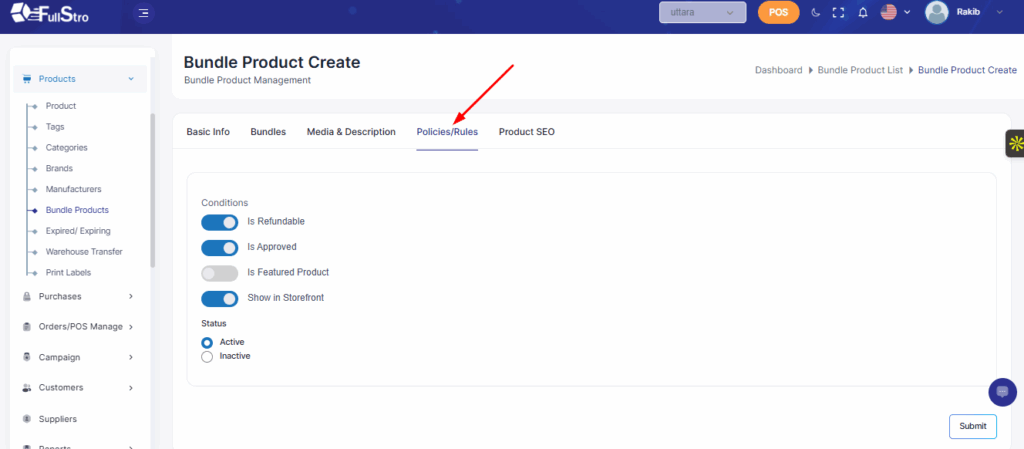Toggle dark mode moon icon
This screenshot has width=1024, height=449.
pos(815,13)
